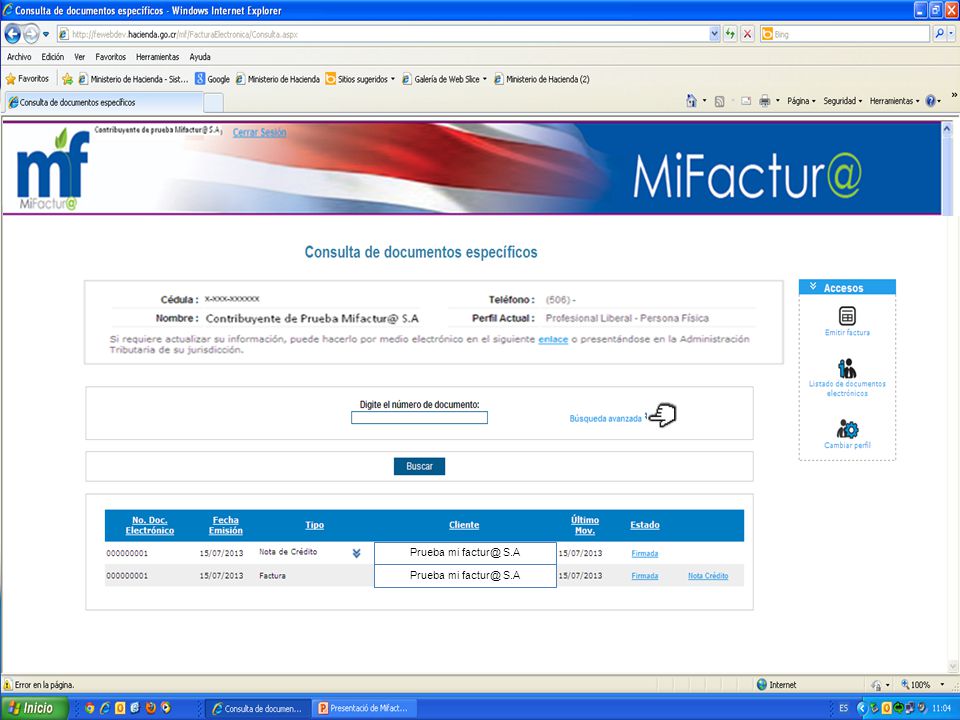Click the Búsqueda avanzada link
Screen dimensions: 960x720
pyautogui.click(x=606, y=419)
